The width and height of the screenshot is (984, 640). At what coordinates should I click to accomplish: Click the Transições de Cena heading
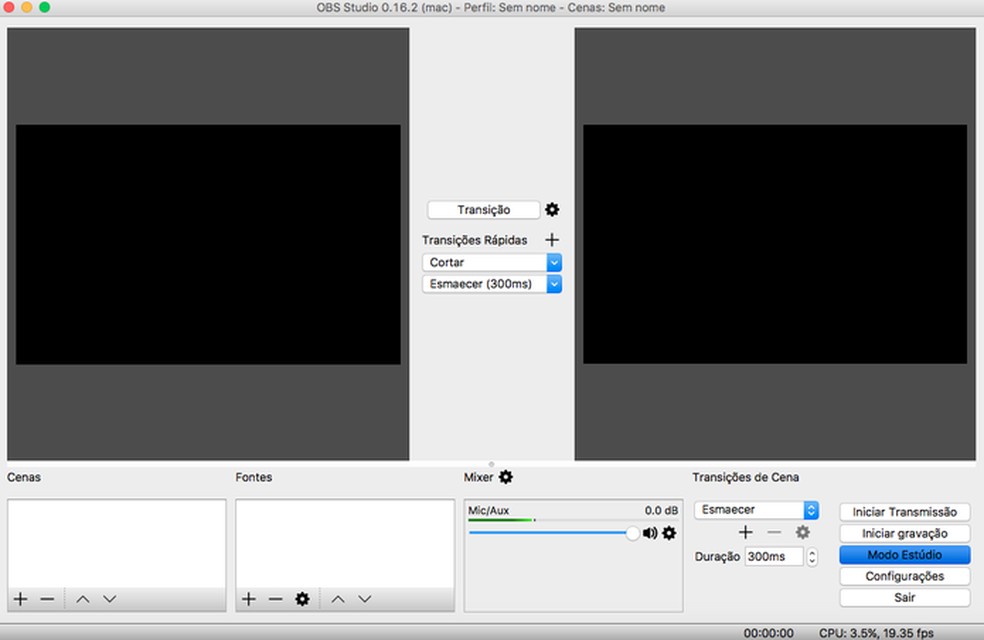(746, 477)
